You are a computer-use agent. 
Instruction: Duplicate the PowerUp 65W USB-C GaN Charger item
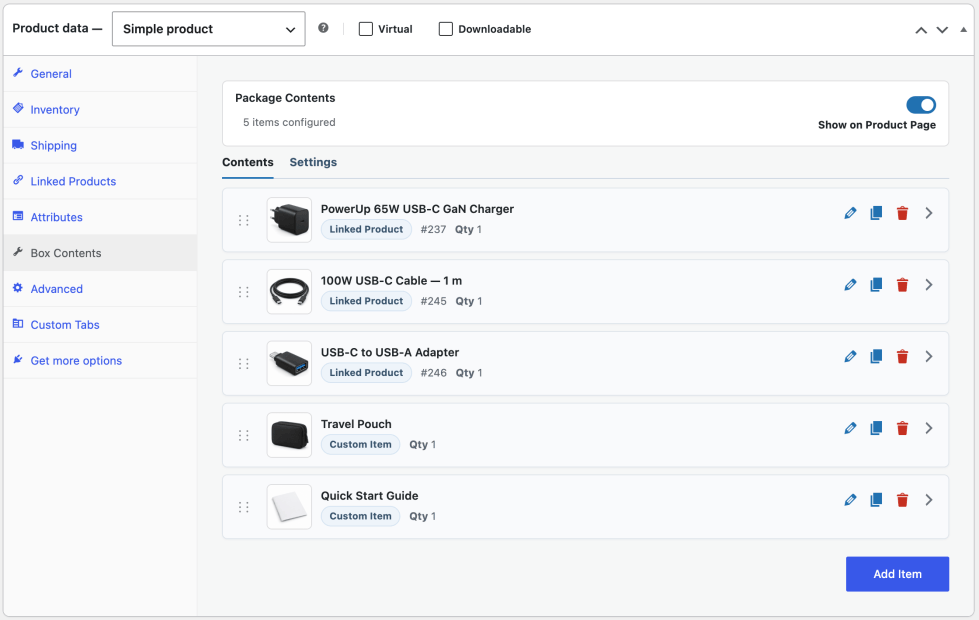coord(876,214)
